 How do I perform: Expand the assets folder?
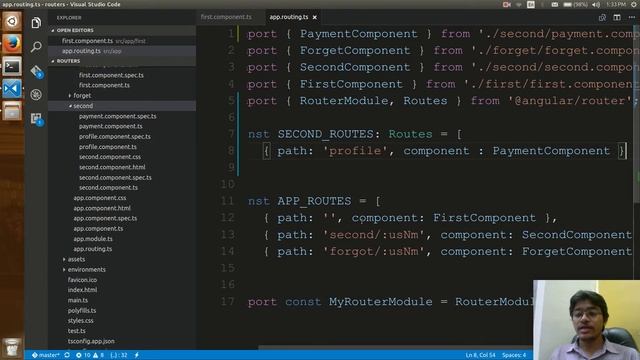click(76, 259)
